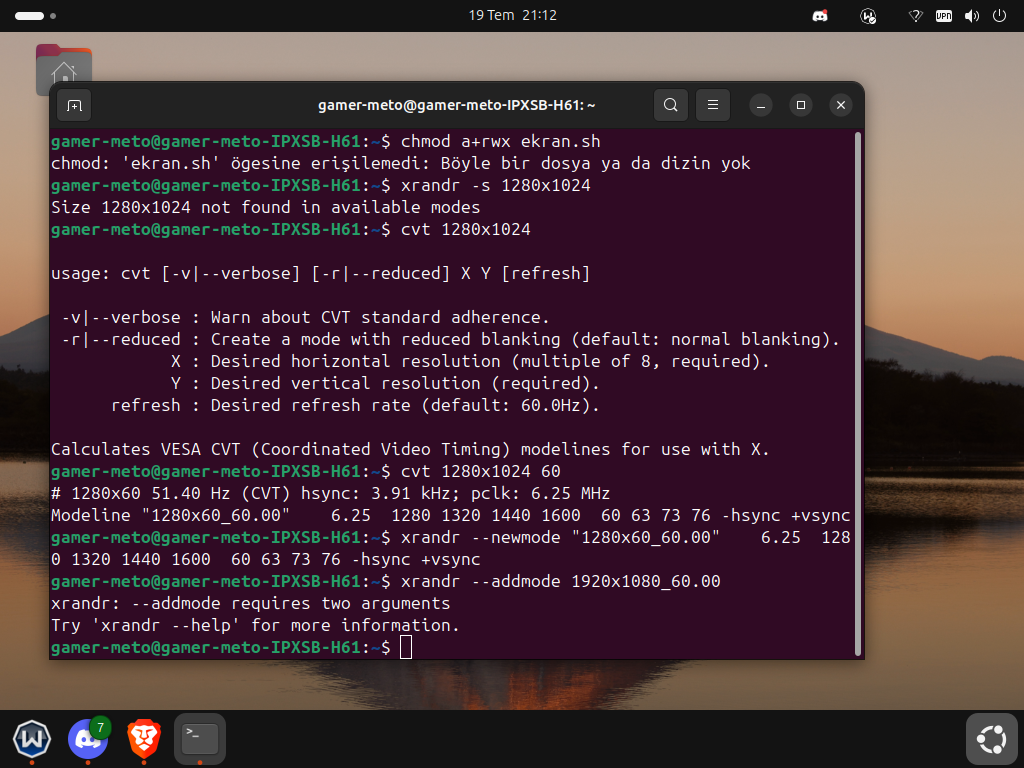Select Terminal icon in the dock
The height and width of the screenshot is (768, 1024).
pyautogui.click(x=200, y=739)
